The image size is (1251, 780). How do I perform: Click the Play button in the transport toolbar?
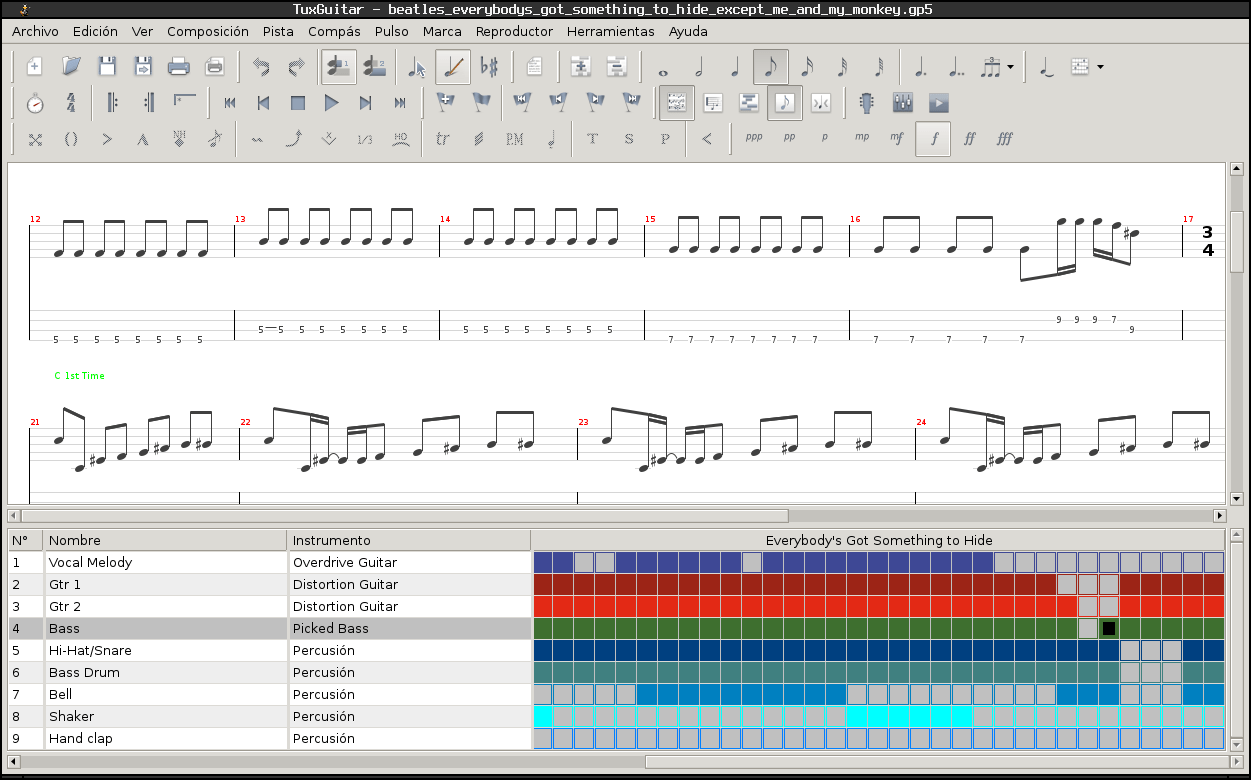click(x=332, y=103)
